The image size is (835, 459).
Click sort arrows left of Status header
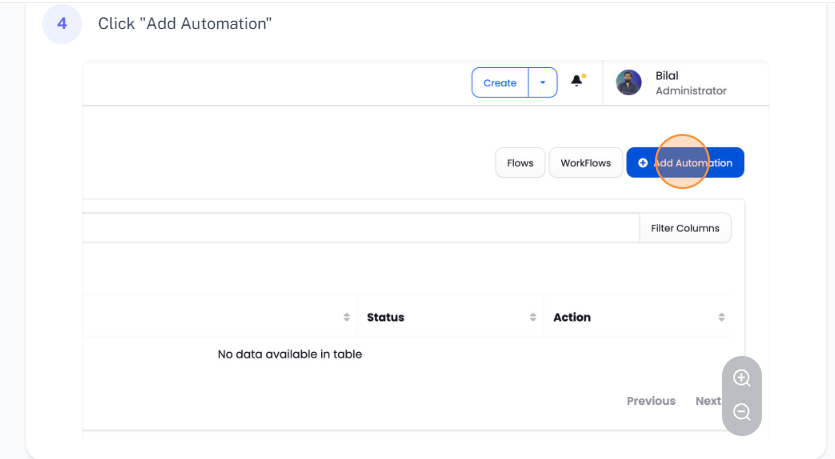tap(347, 317)
